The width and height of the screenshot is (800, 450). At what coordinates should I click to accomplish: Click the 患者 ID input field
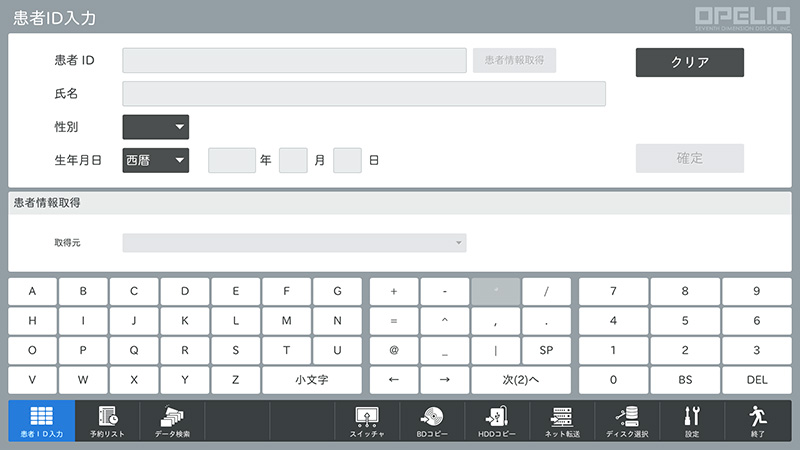[x=294, y=61]
